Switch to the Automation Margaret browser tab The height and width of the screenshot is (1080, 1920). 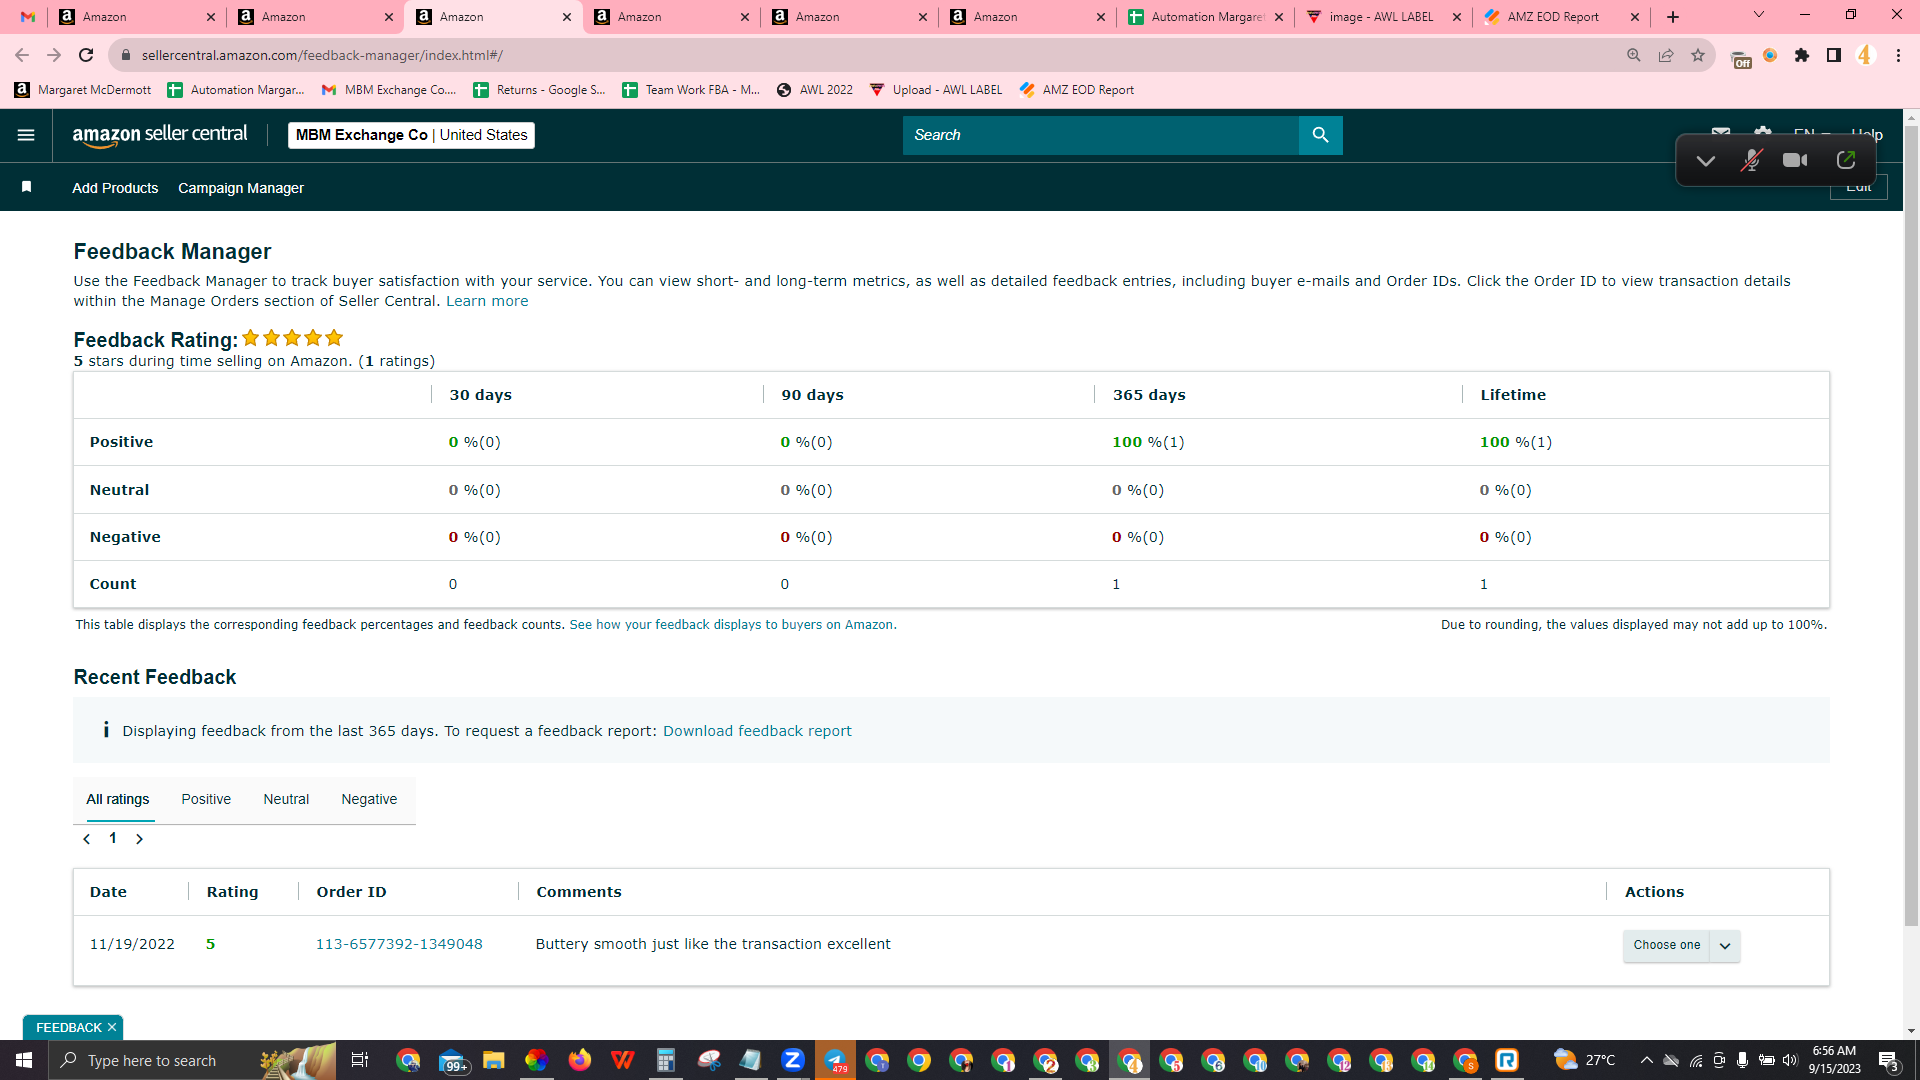(x=1206, y=17)
